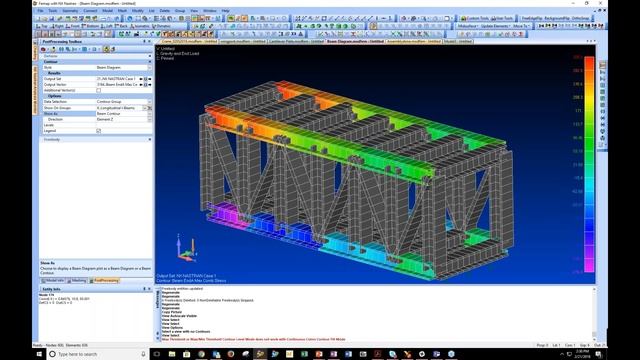Click the Save model toolbar icon
The image size is (640, 360).
[x=53, y=18]
